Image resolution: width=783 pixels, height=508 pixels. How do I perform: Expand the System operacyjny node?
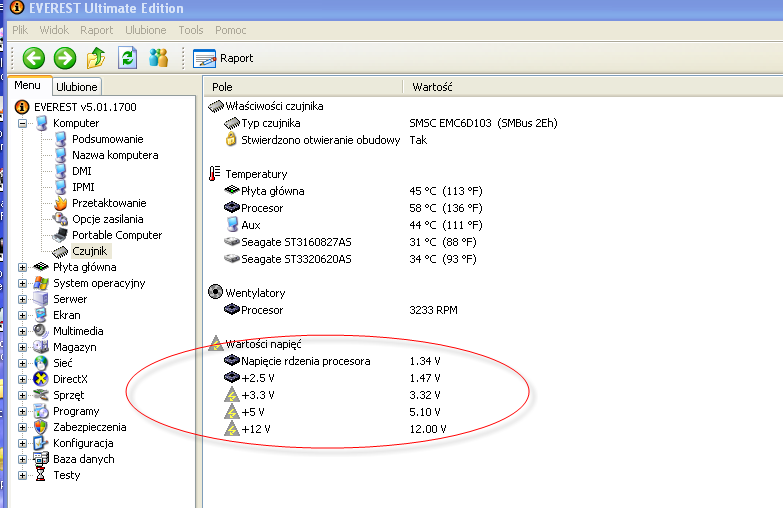pos(22,283)
